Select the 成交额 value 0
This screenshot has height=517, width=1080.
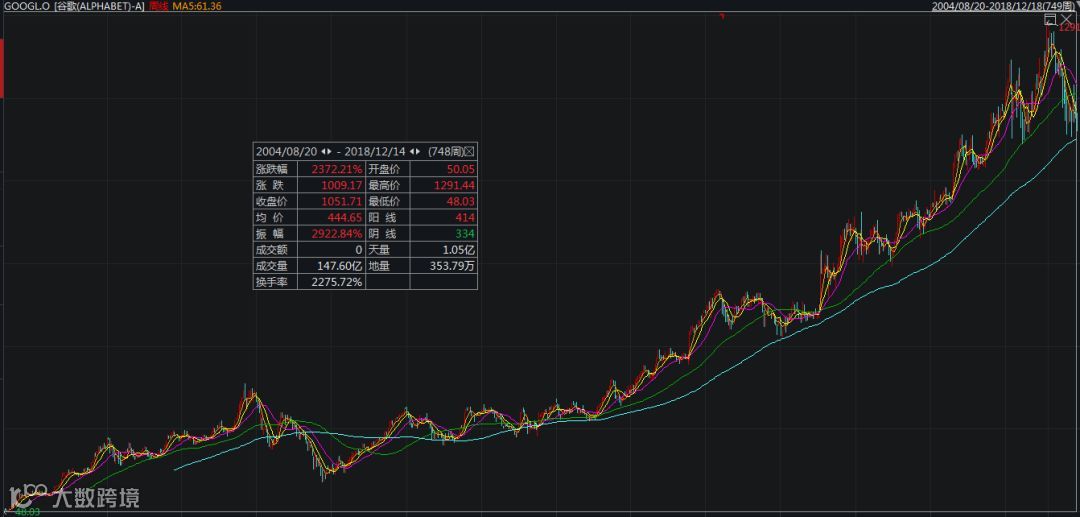359,250
